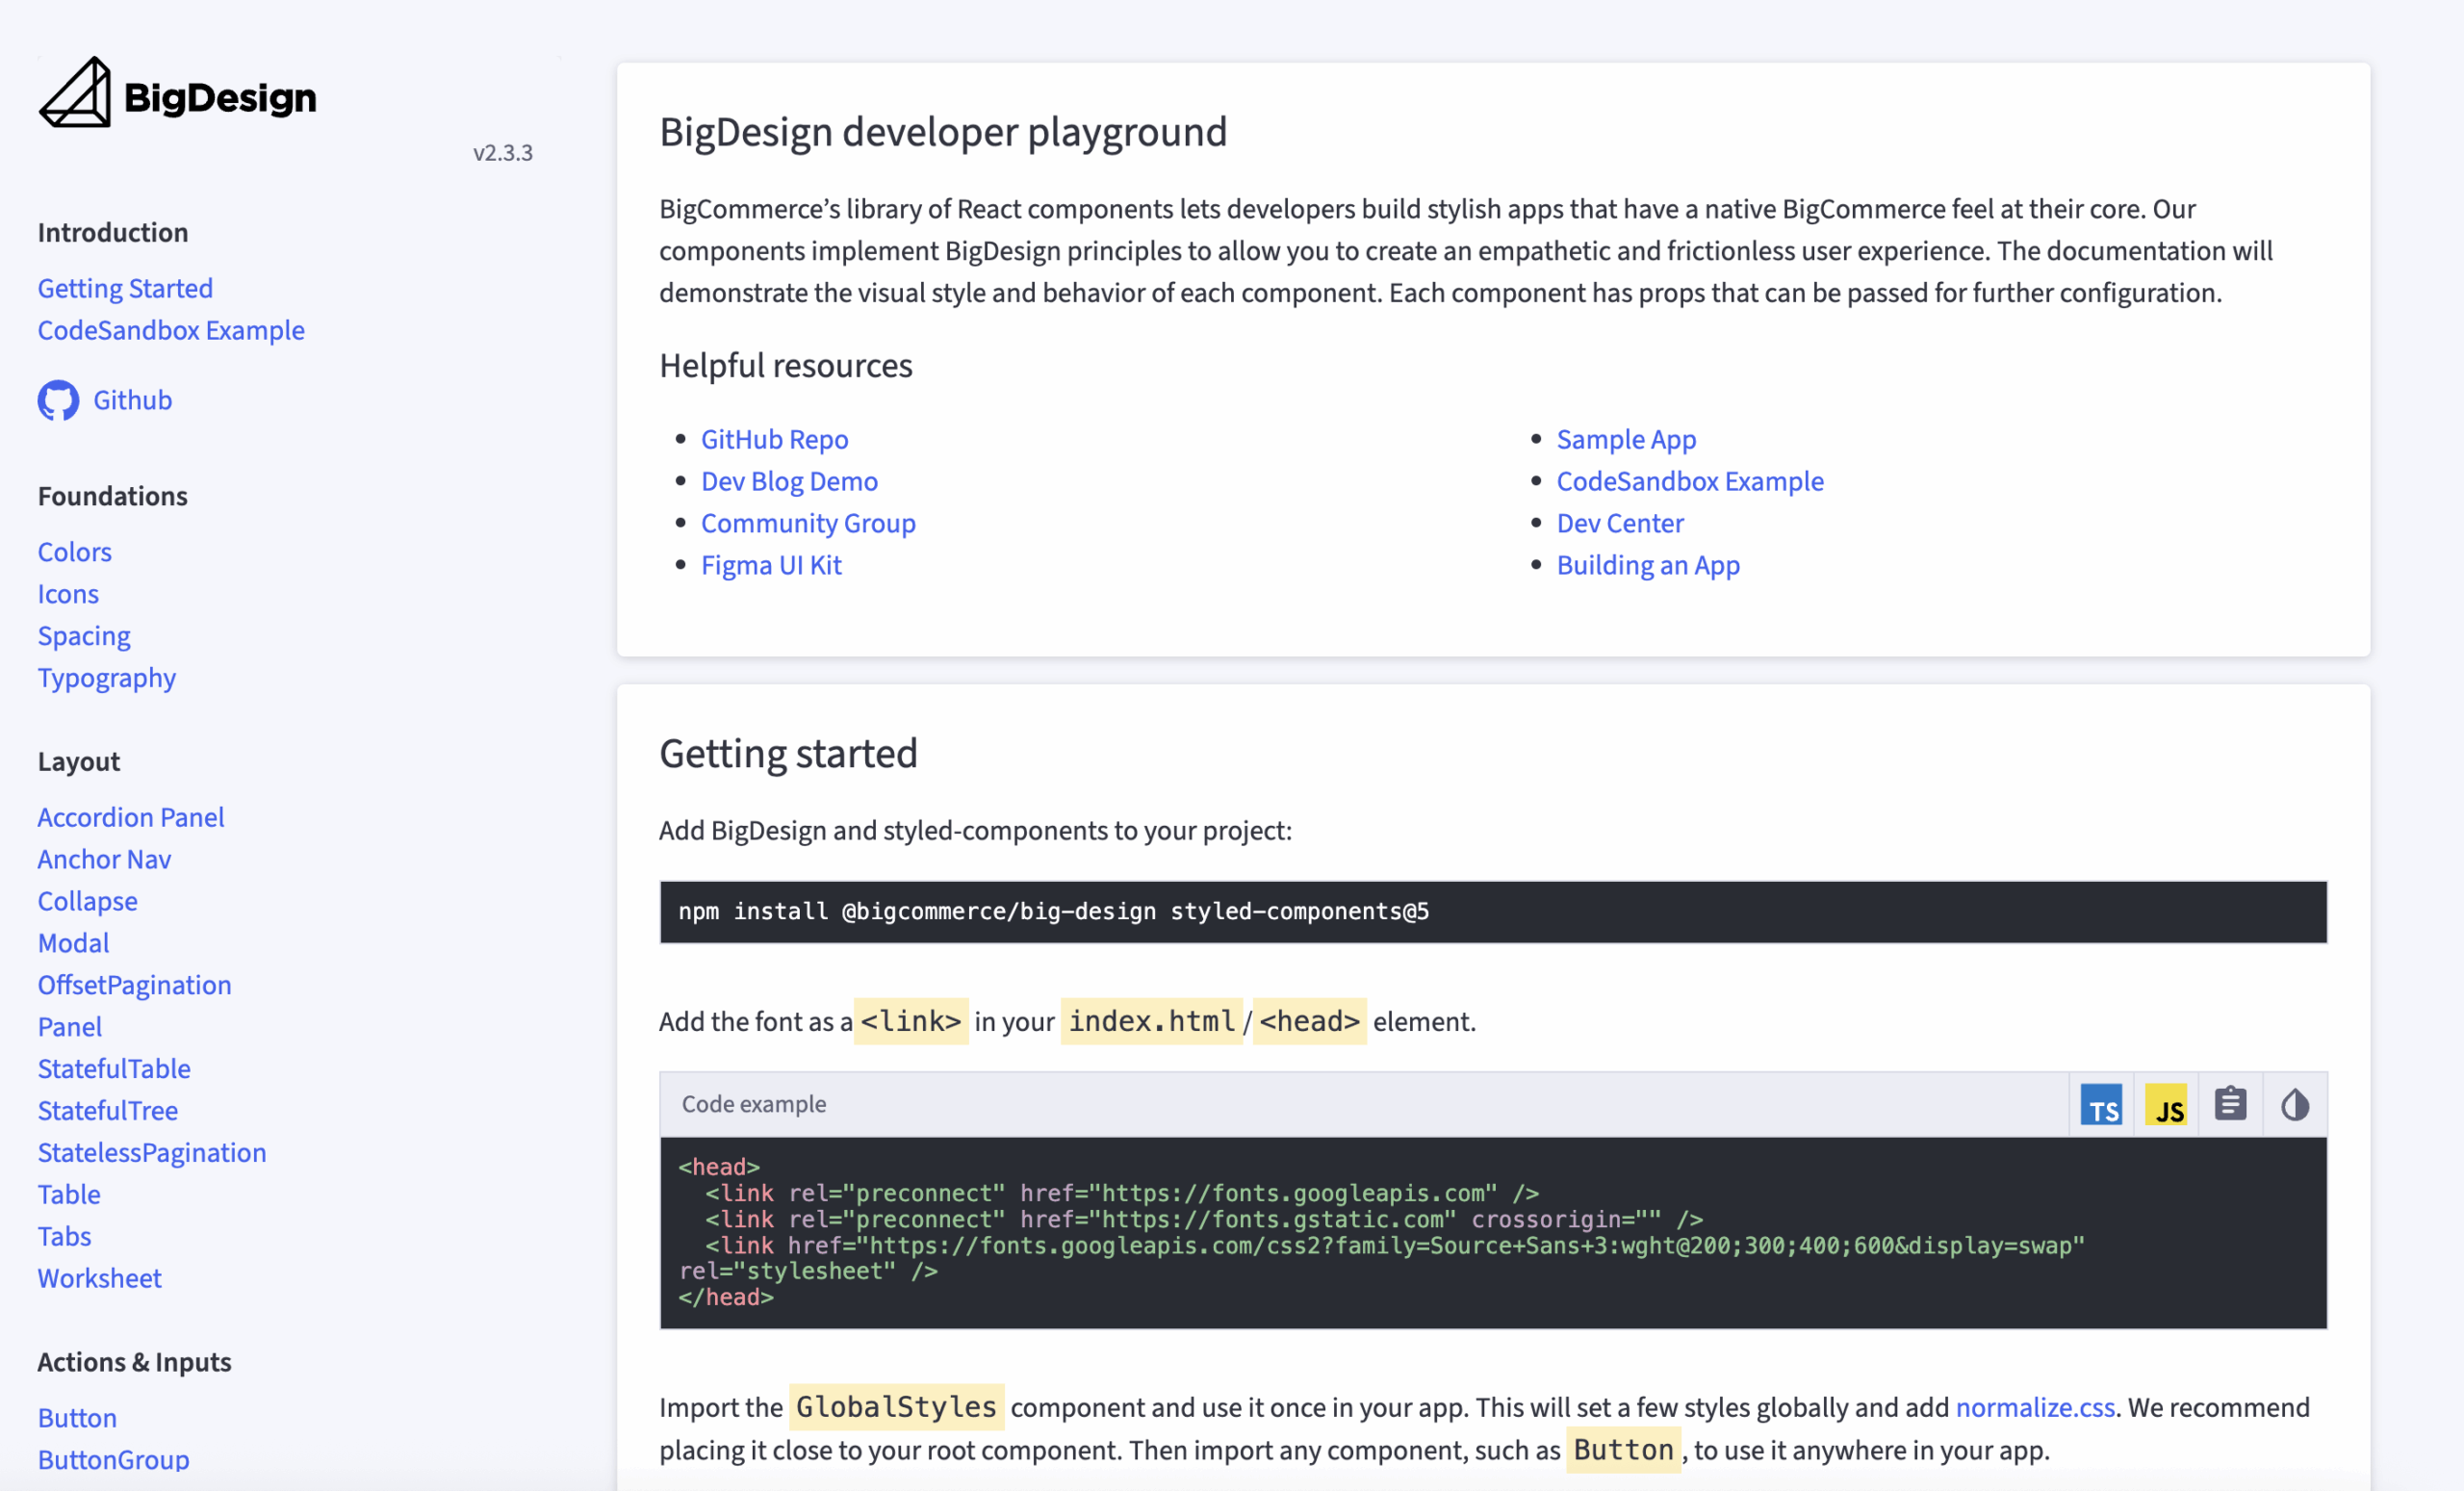The height and width of the screenshot is (1491, 2464).
Task: Follow the normalize.css link
Action: click(x=2035, y=1407)
